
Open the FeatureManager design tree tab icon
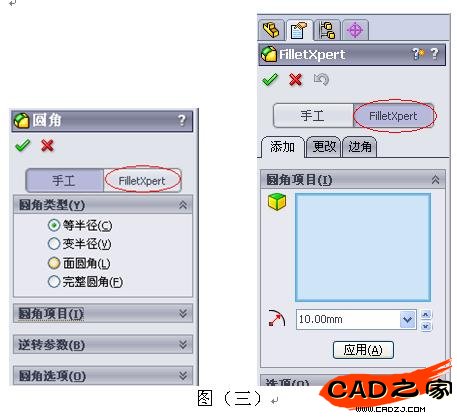[271, 30]
